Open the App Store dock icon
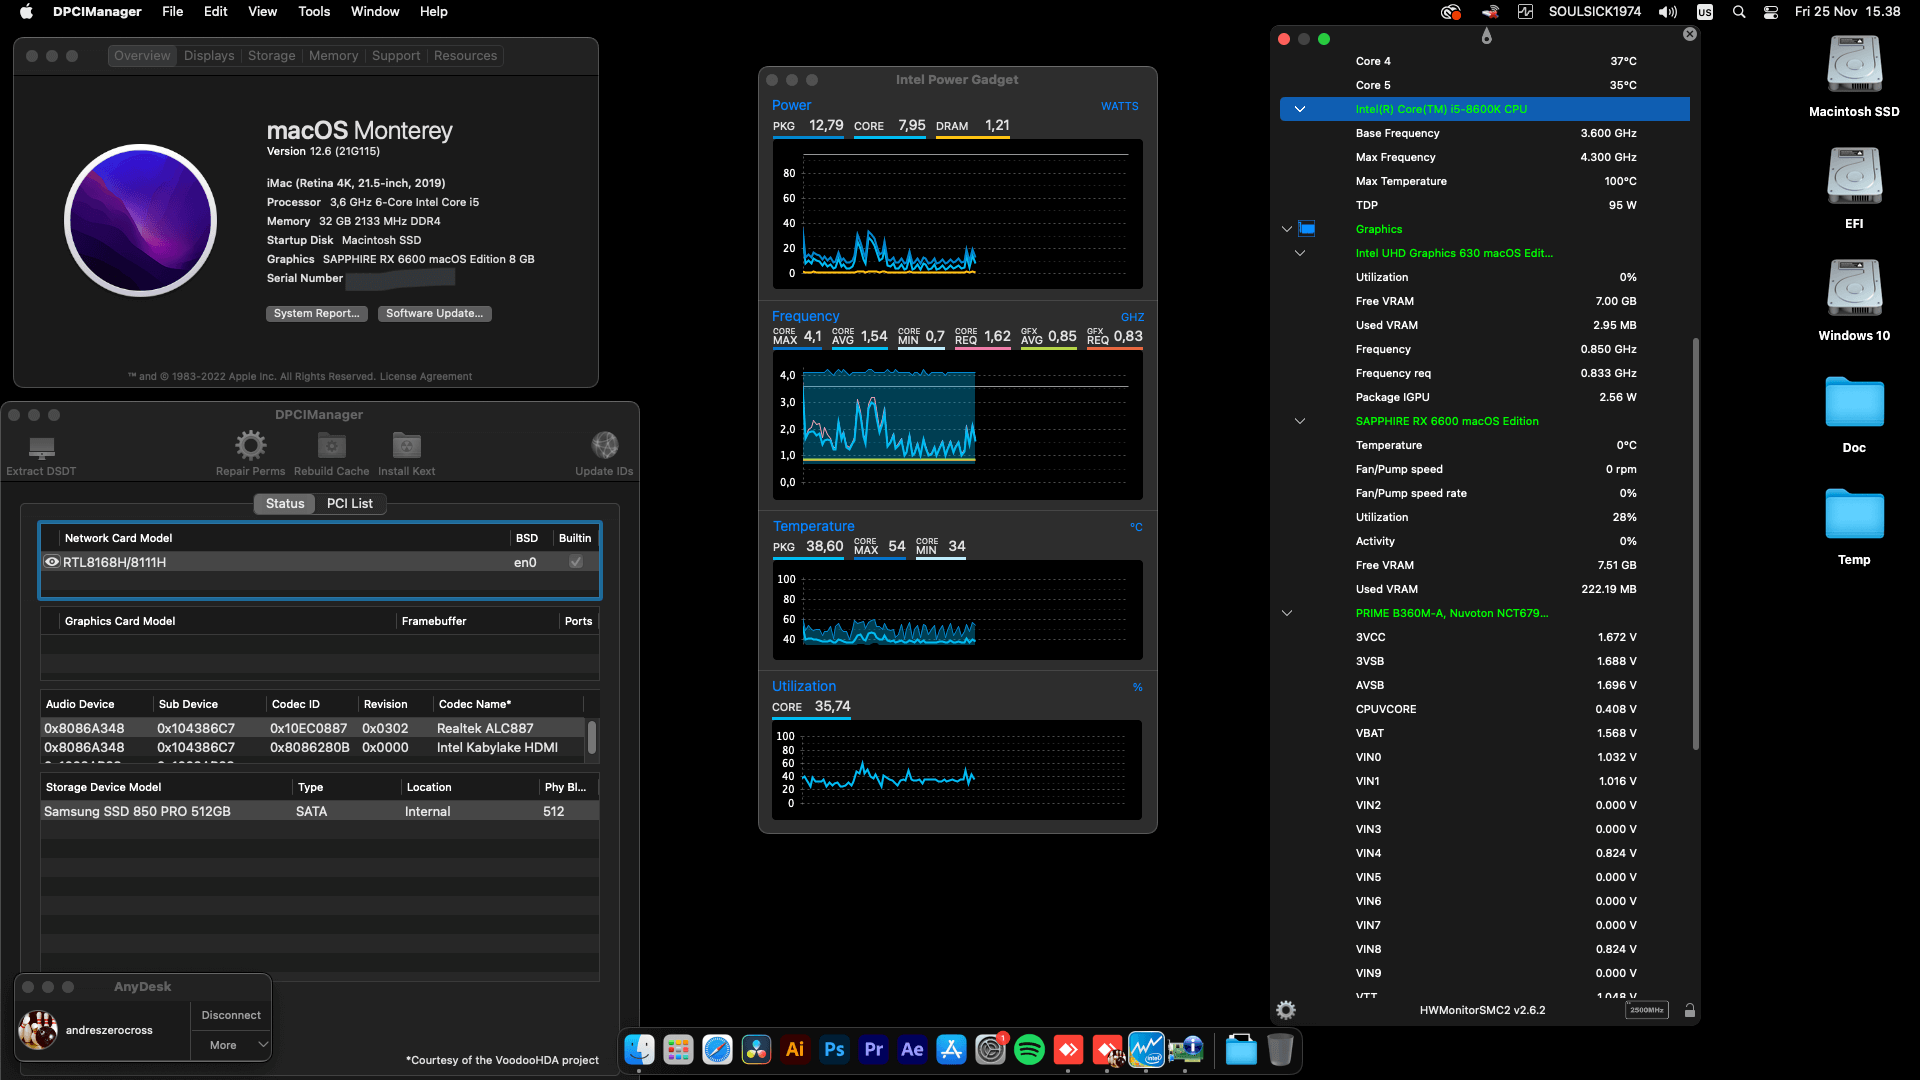Image resolution: width=1920 pixels, height=1080 pixels. 951,1049
